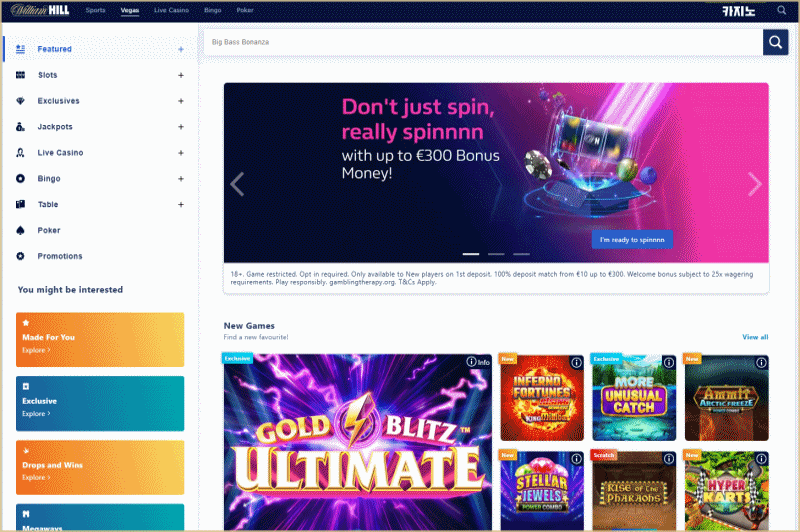
Task: Open the Megaways card
Action: coord(100,517)
